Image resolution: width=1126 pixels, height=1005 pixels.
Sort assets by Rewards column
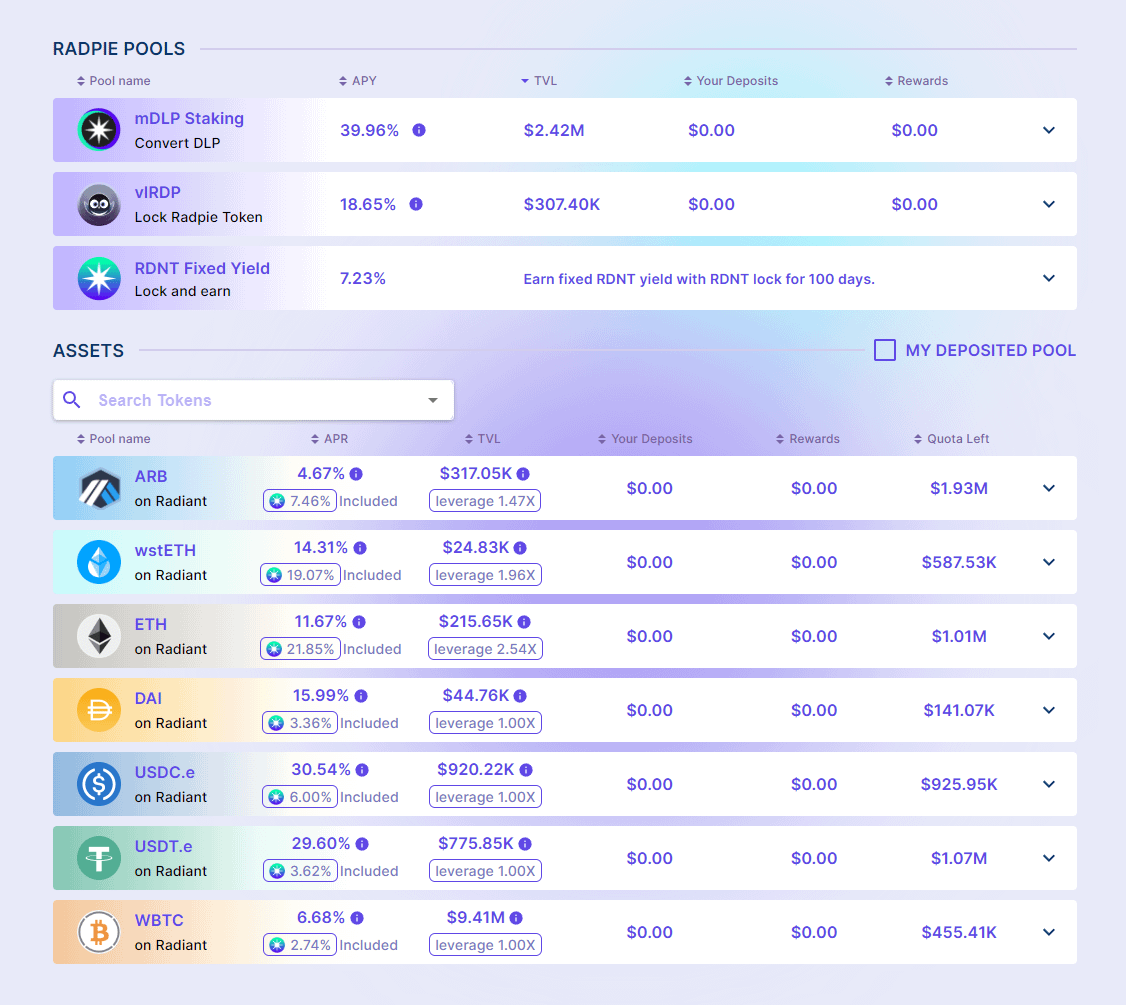click(808, 439)
